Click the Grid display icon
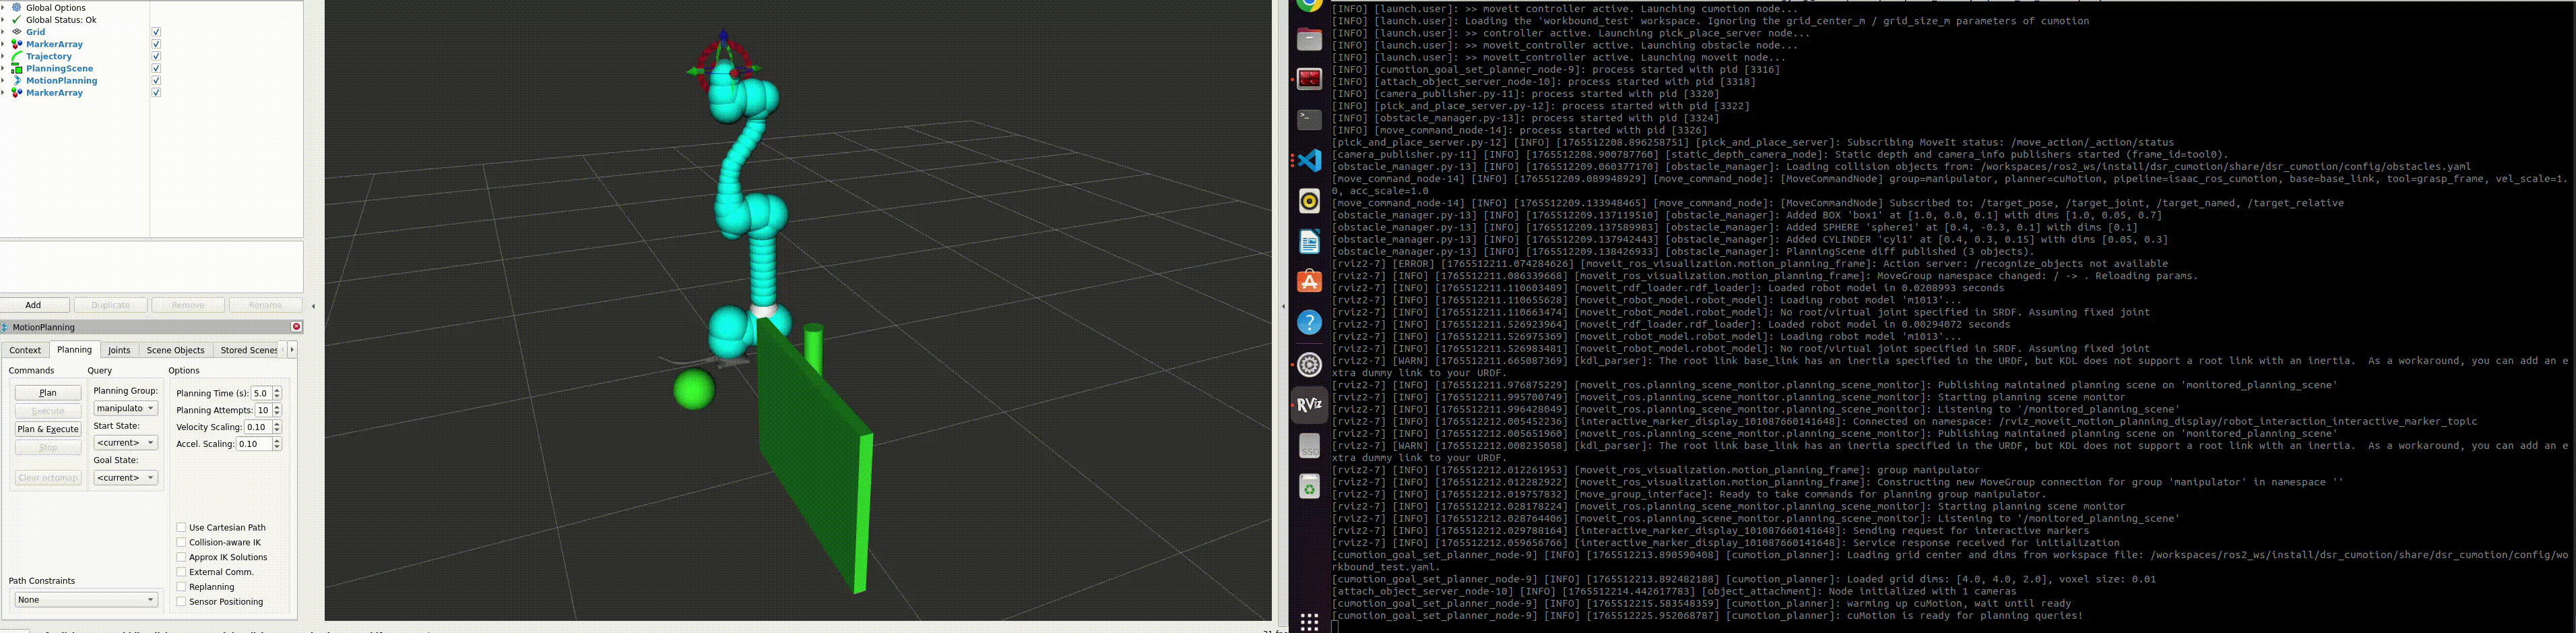 17,32
